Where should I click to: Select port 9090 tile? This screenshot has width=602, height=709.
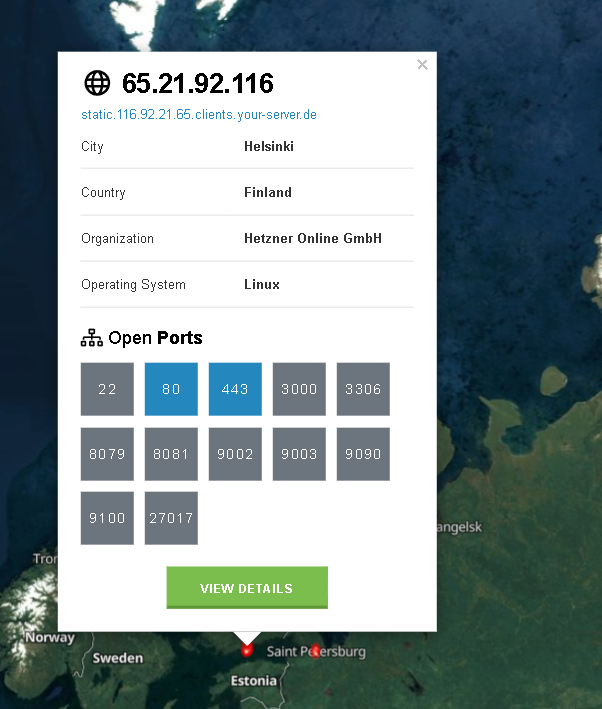pos(363,454)
